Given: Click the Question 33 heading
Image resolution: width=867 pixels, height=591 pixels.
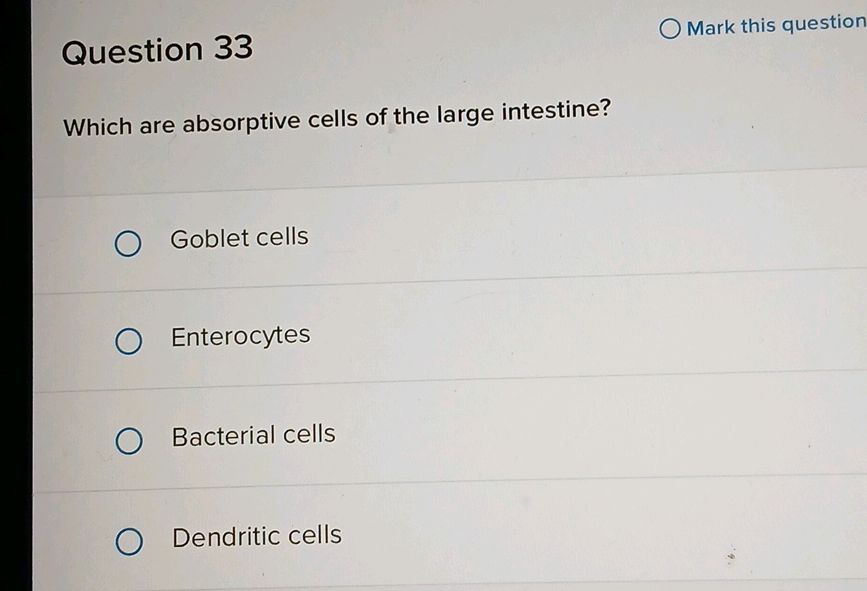Looking at the screenshot, I should [x=157, y=49].
